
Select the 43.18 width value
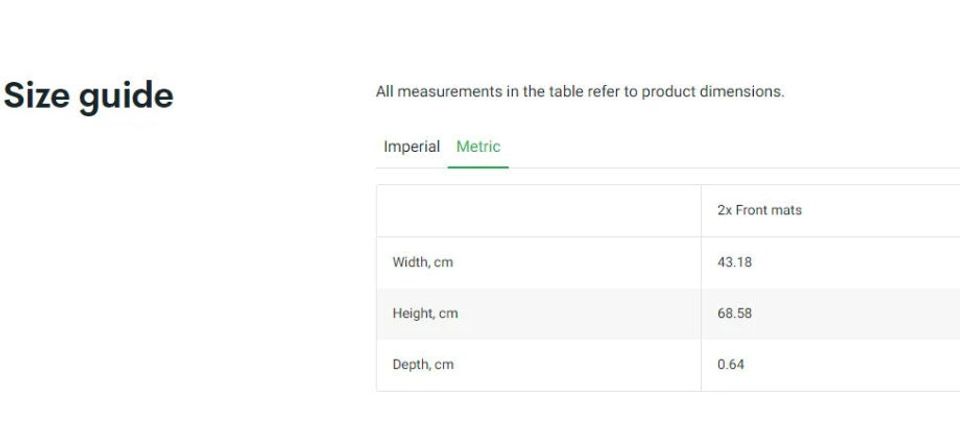click(x=734, y=263)
